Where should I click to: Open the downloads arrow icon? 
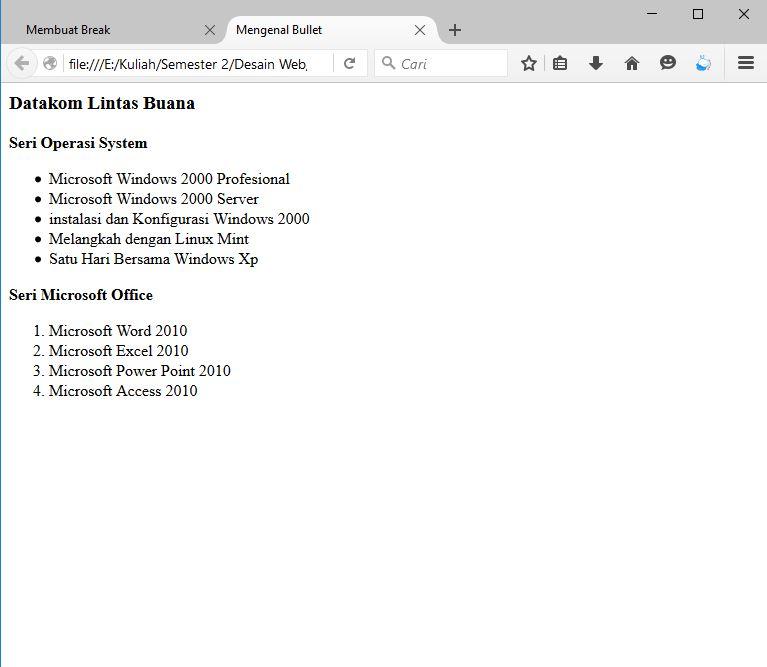(x=596, y=64)
